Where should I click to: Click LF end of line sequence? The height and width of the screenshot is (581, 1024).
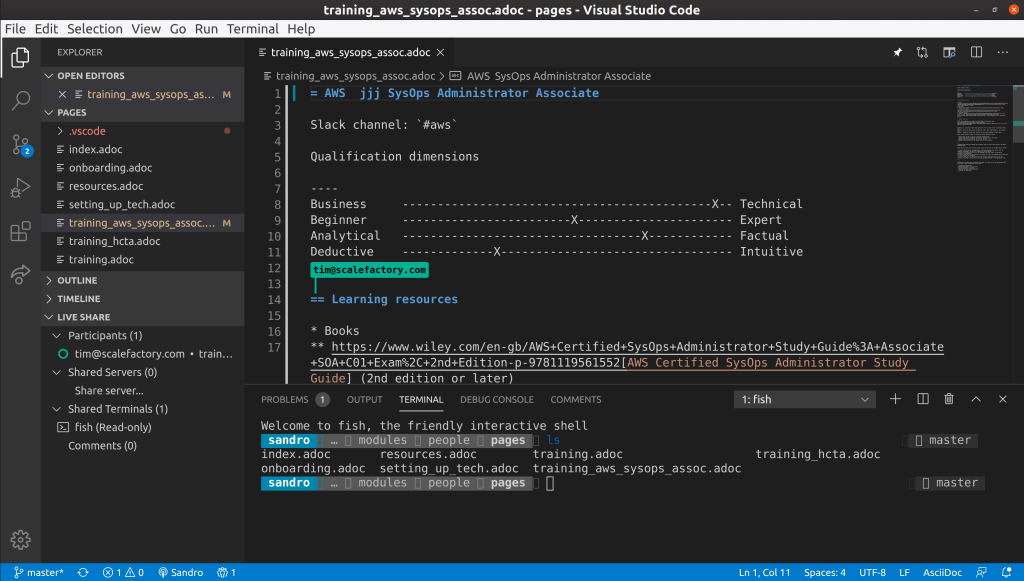(904, 573)
